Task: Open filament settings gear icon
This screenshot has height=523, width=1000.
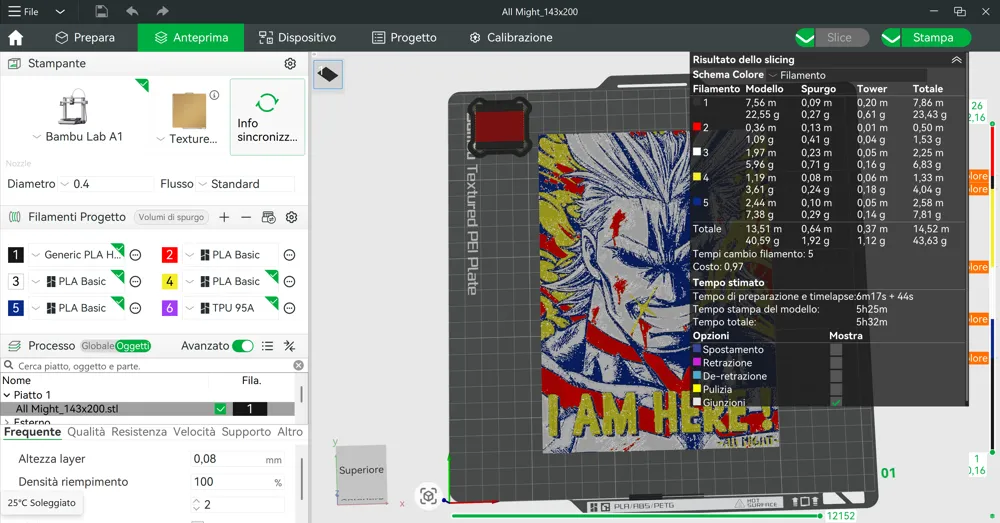Action: [x=291, y=217]
